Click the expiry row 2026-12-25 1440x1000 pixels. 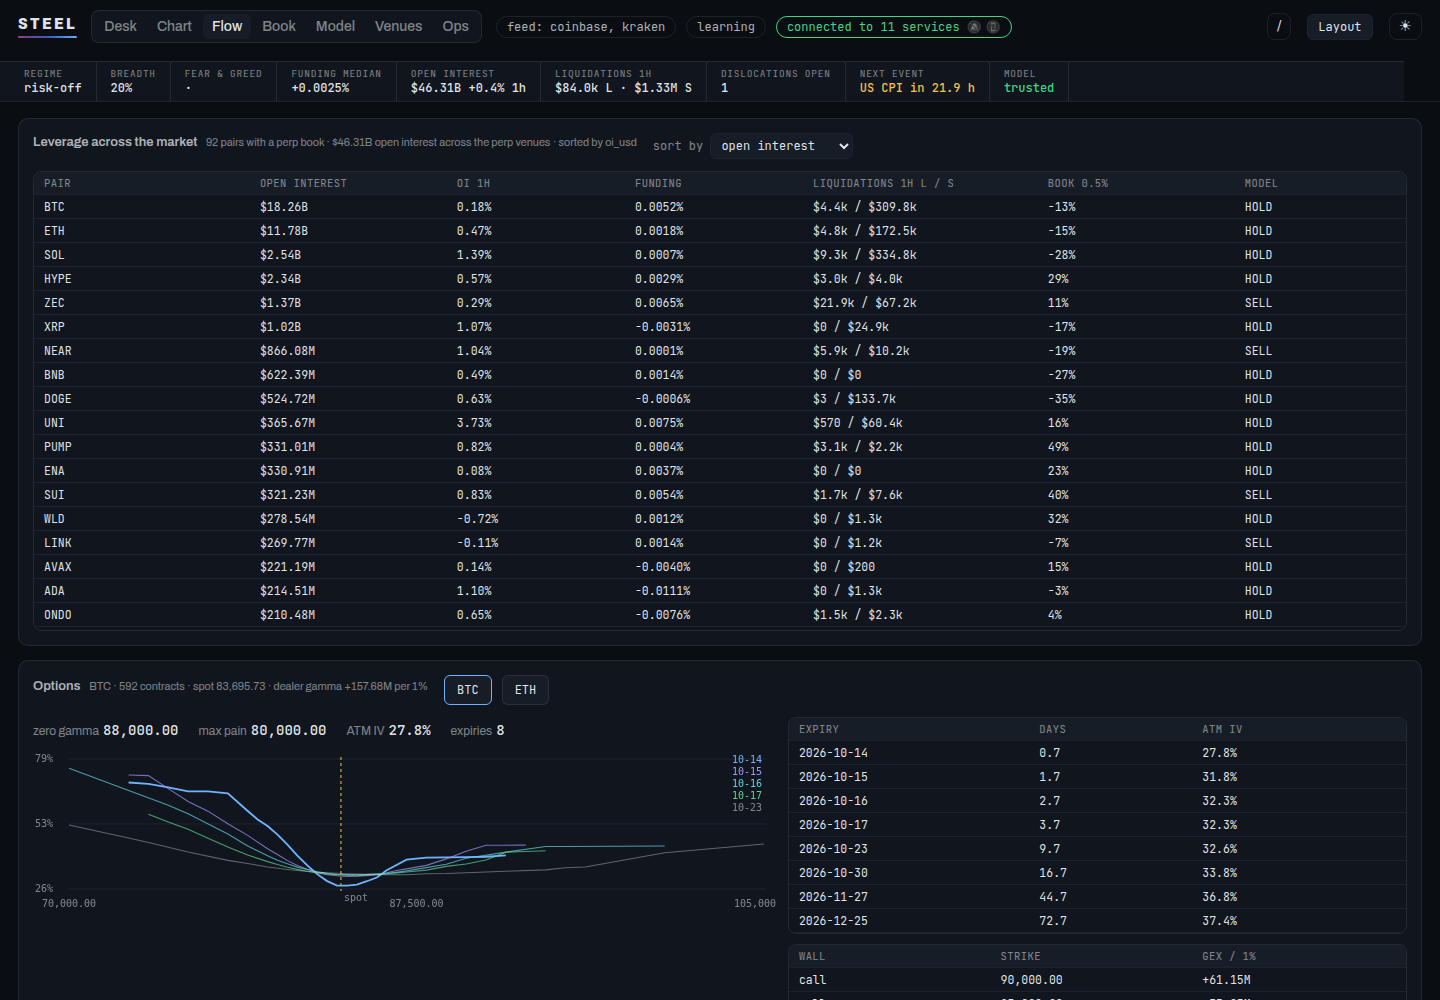point(1097,921)
